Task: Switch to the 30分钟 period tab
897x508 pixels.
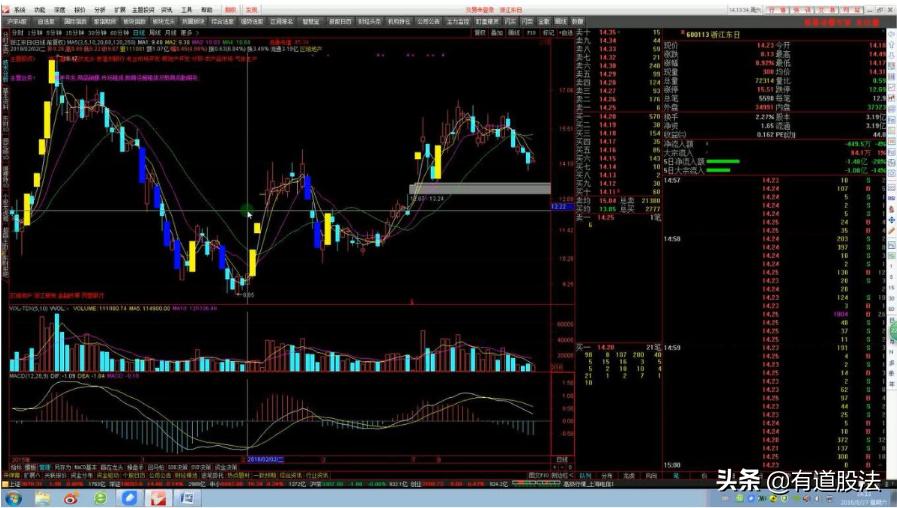Action: pos(97,33)
